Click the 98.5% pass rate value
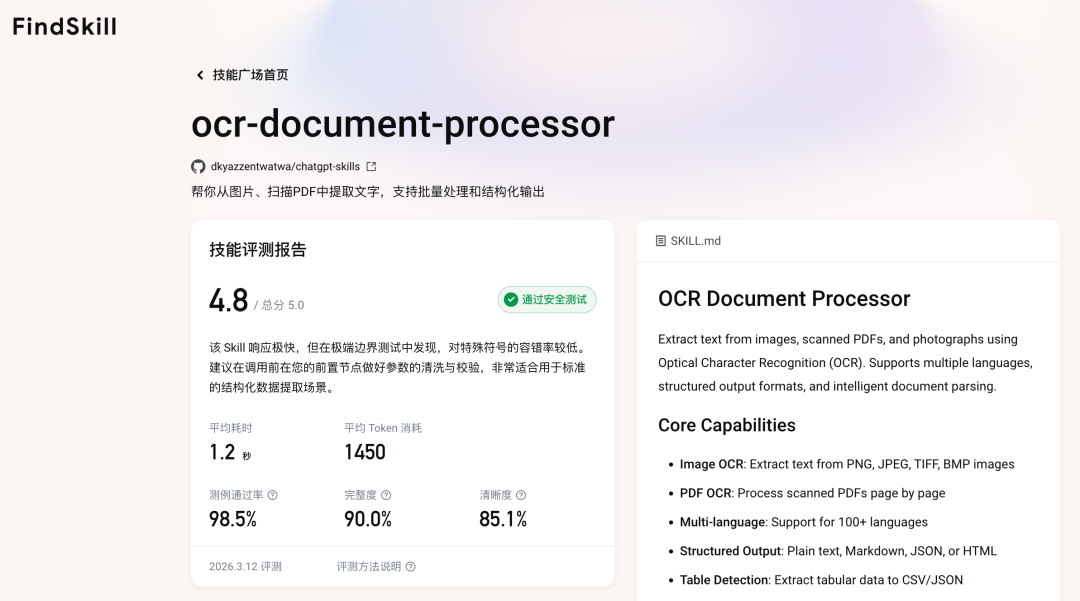 (233, 519)
